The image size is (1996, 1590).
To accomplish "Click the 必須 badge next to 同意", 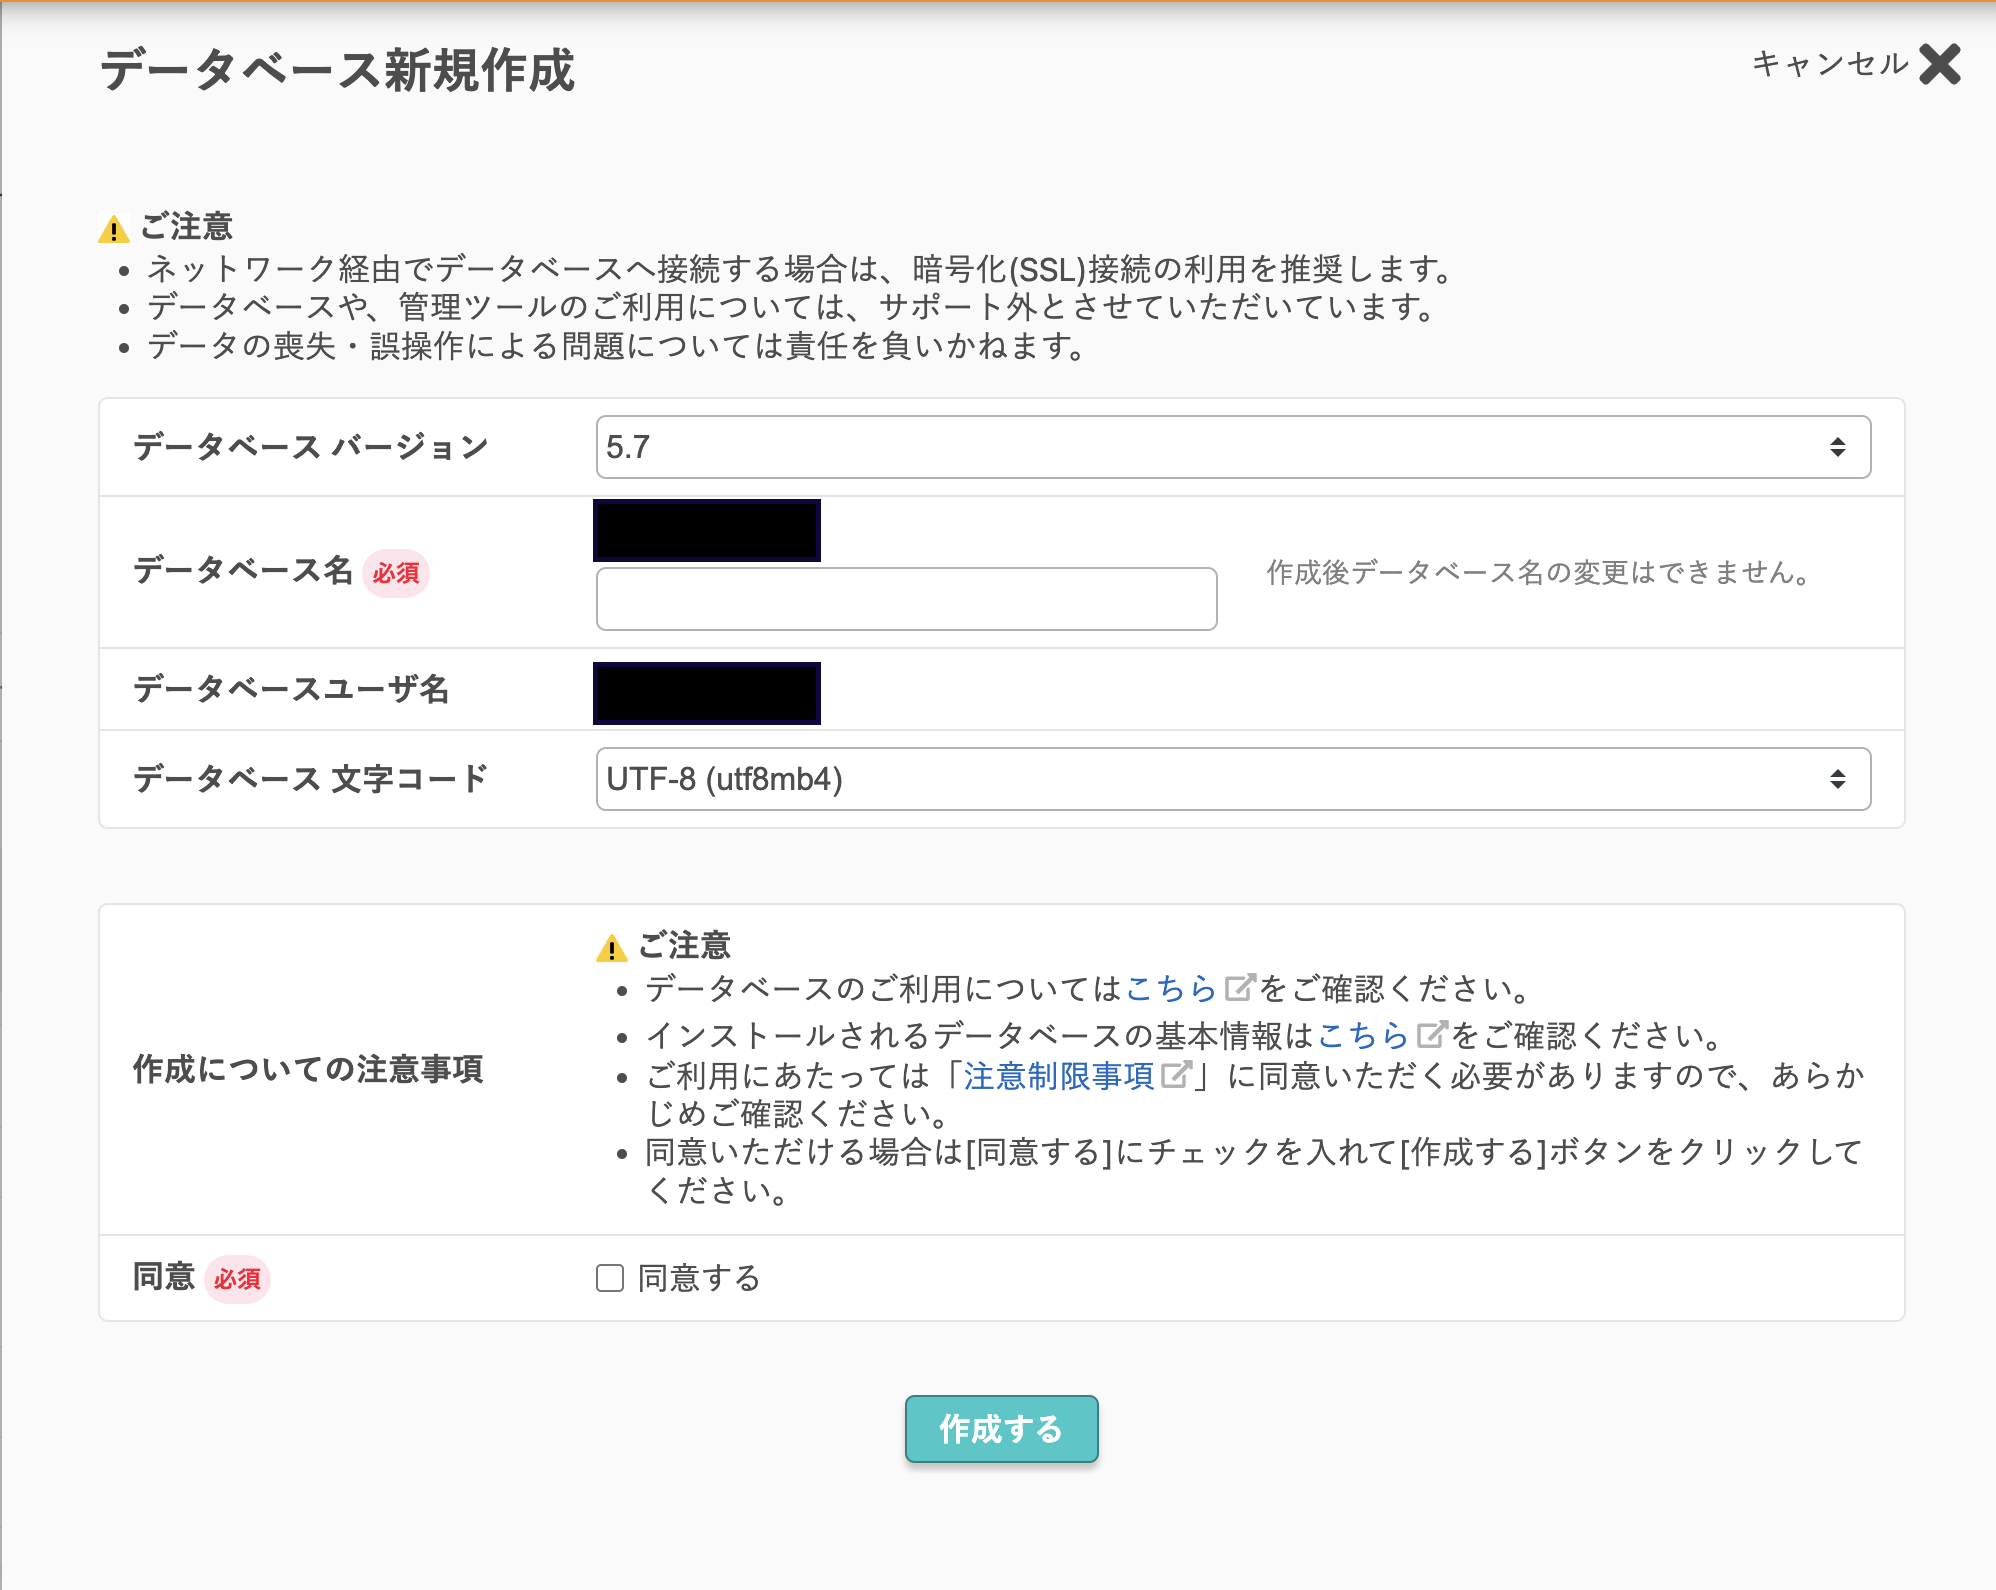I will point(237,1279).
